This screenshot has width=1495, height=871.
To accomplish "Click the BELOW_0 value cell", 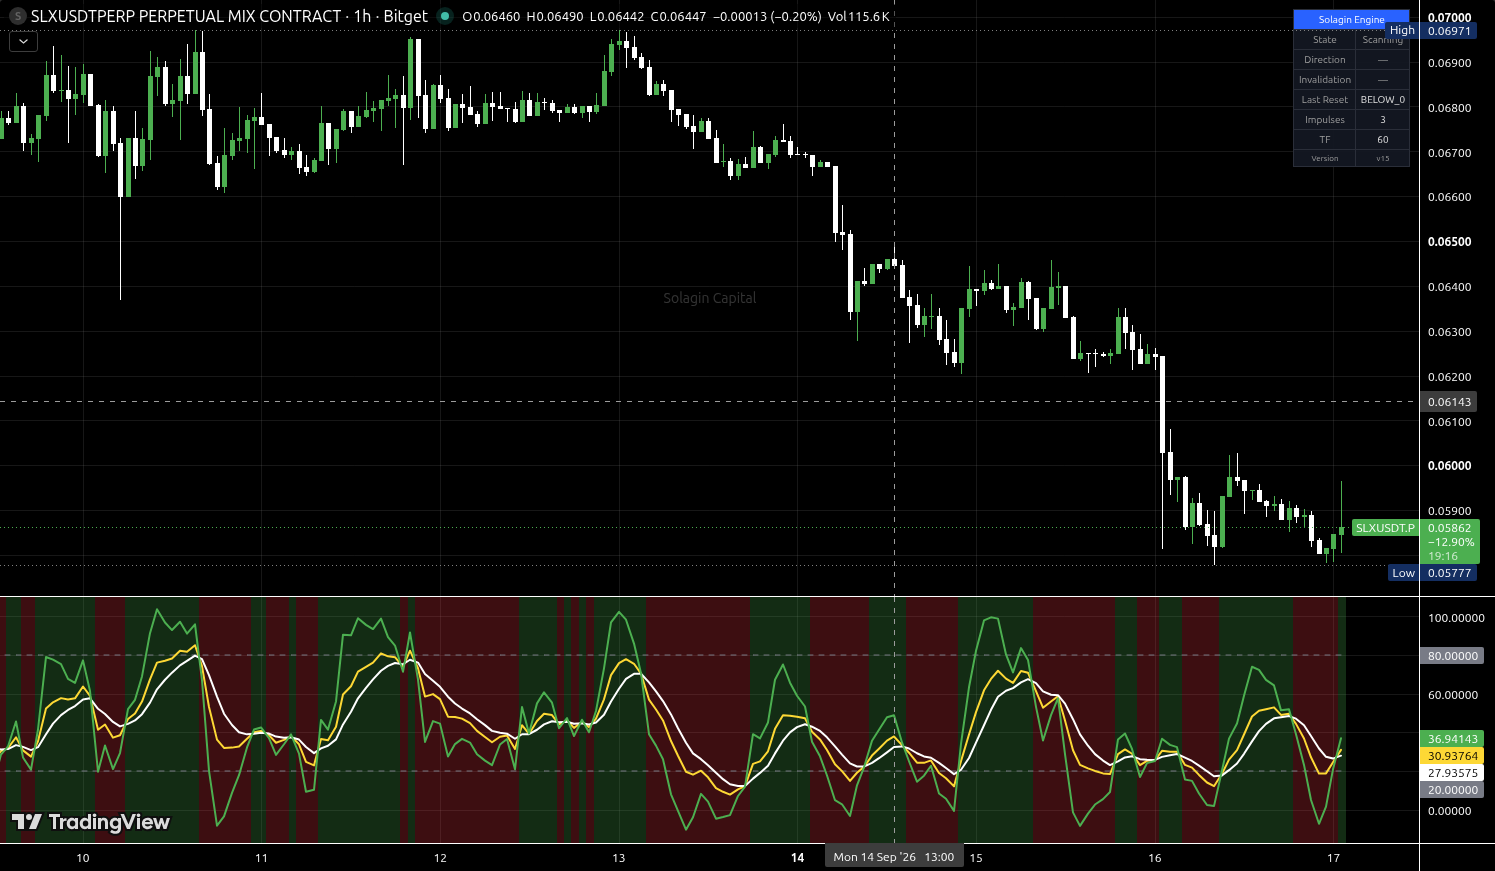I will pyautogui.click(x=1382, y=100).
